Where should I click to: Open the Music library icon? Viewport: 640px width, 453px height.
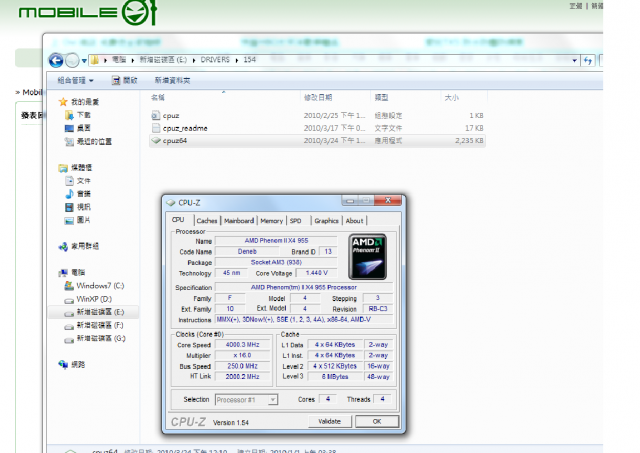coord(69,194)
